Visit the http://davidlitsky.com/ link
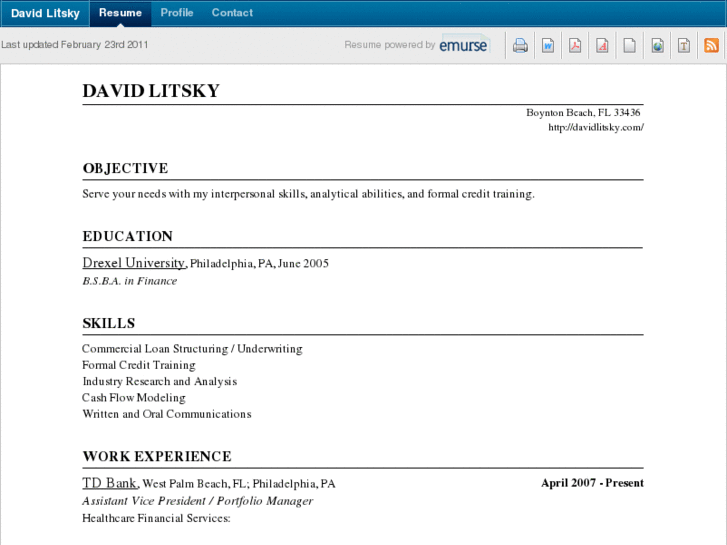 click(x=596, y=127)
